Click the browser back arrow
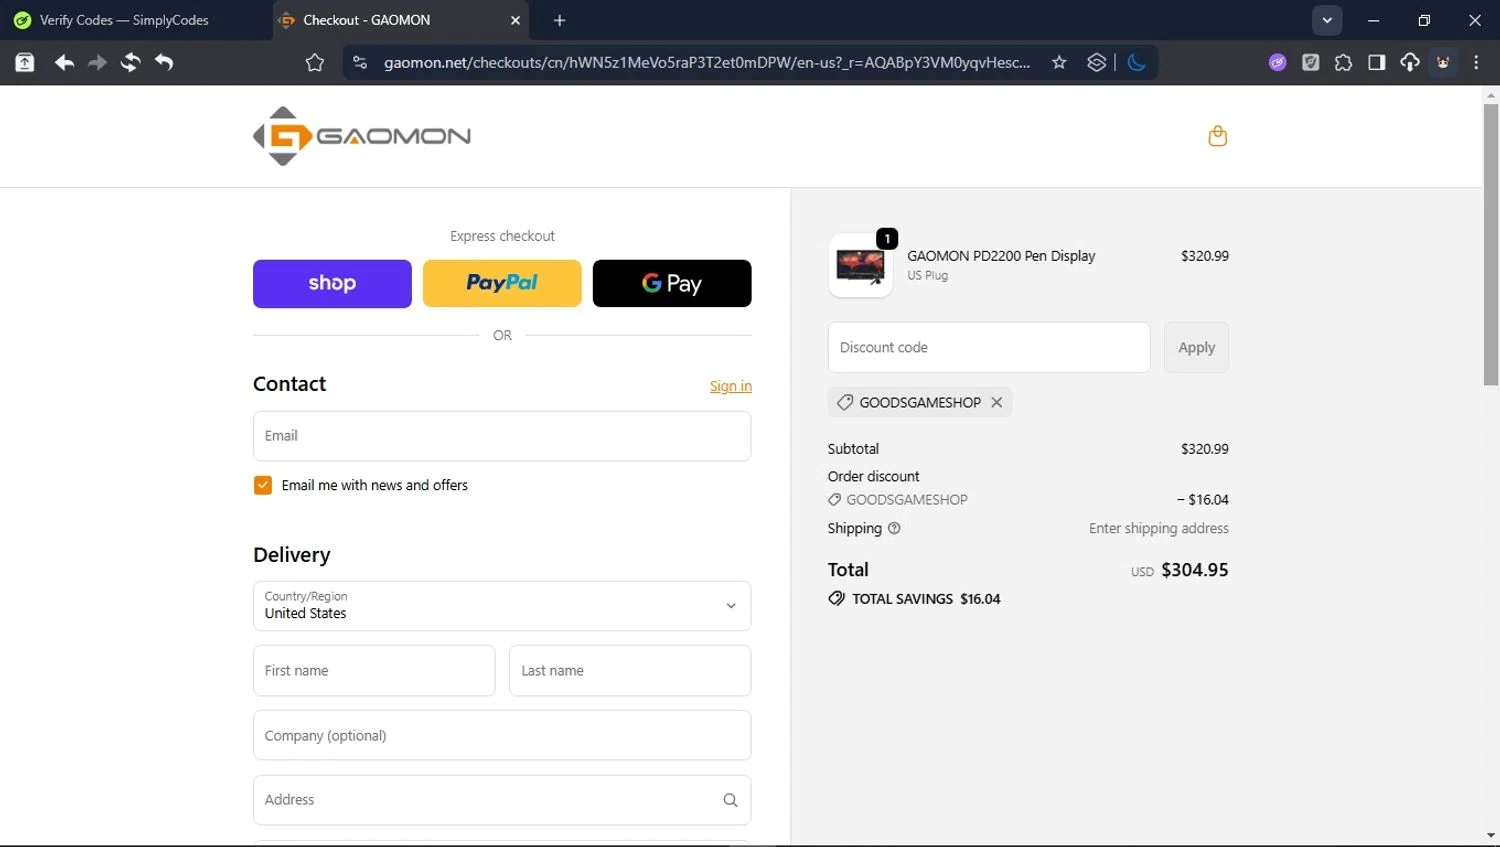Viewport: 1500px width, 847px height. pyautogui.click(x=64, y=62)
